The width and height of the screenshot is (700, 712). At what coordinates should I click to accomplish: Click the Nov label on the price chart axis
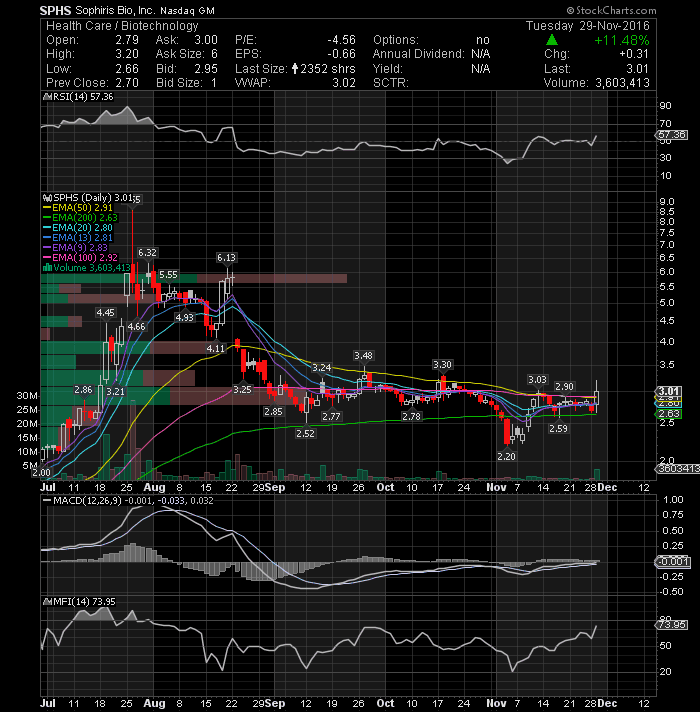click(496, 487)
